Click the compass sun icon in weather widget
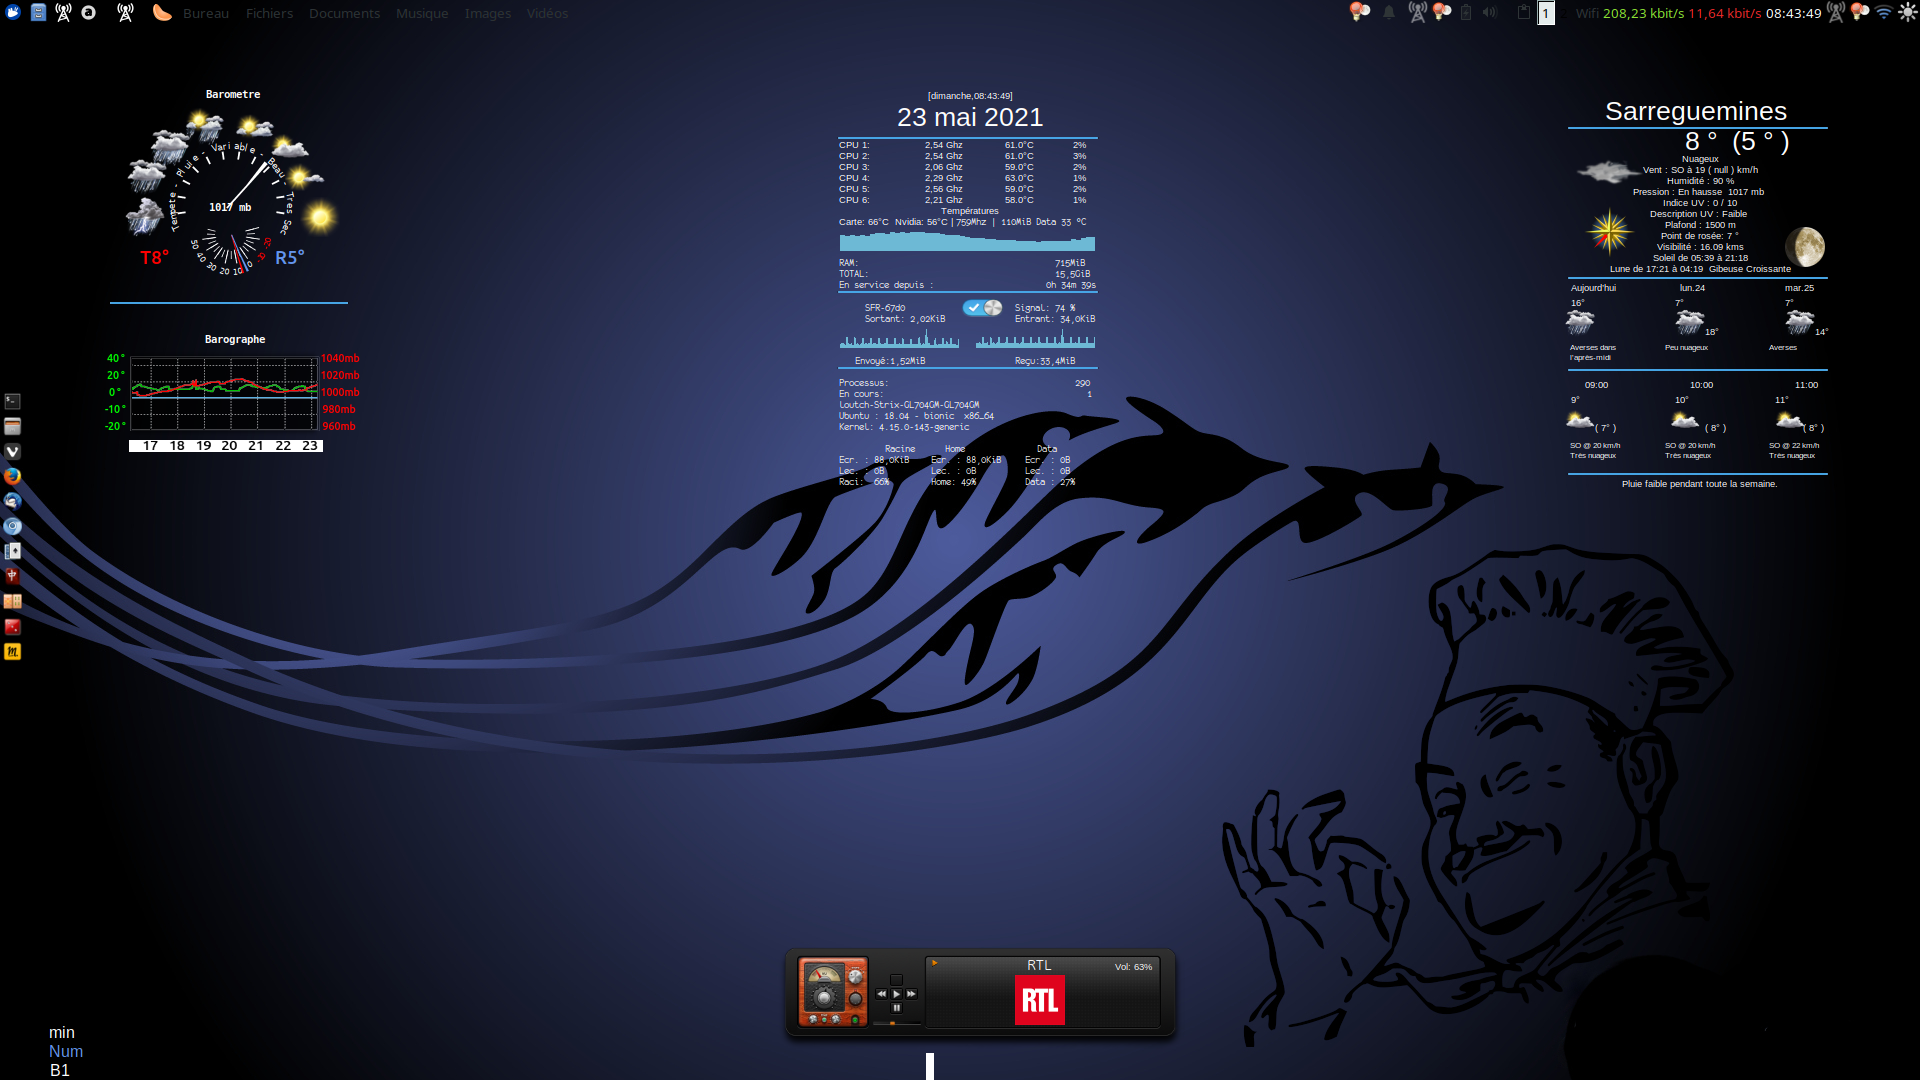The height and width of the screenshot is (1080, 1920). coord(1609,233)
